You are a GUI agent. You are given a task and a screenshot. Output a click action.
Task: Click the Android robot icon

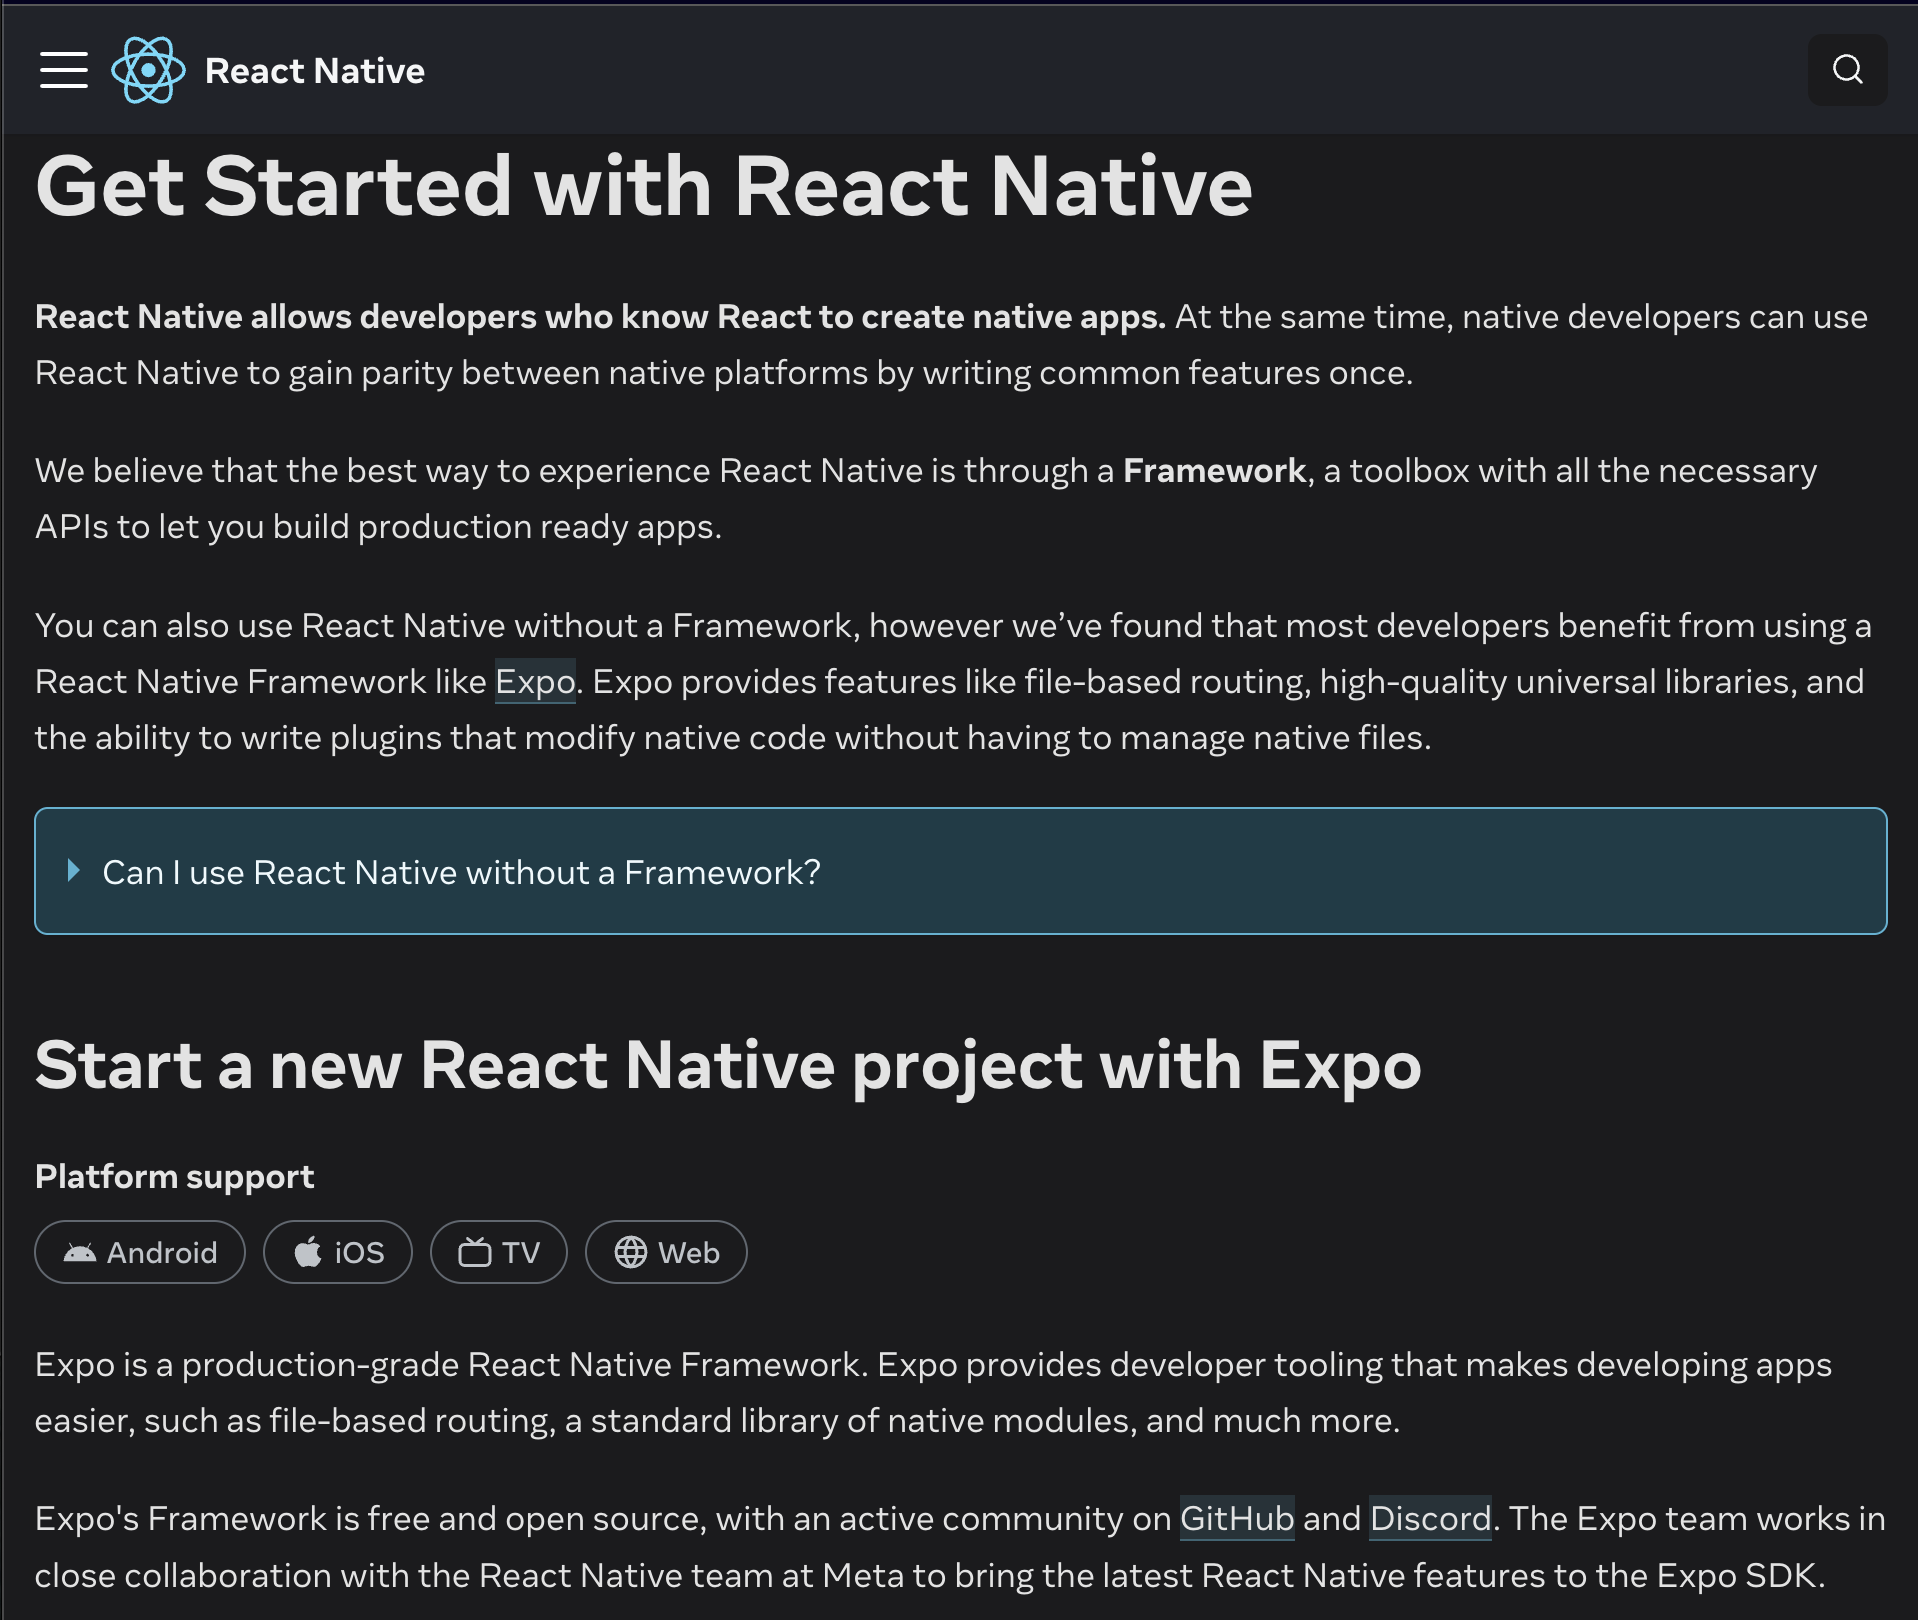80,1252
